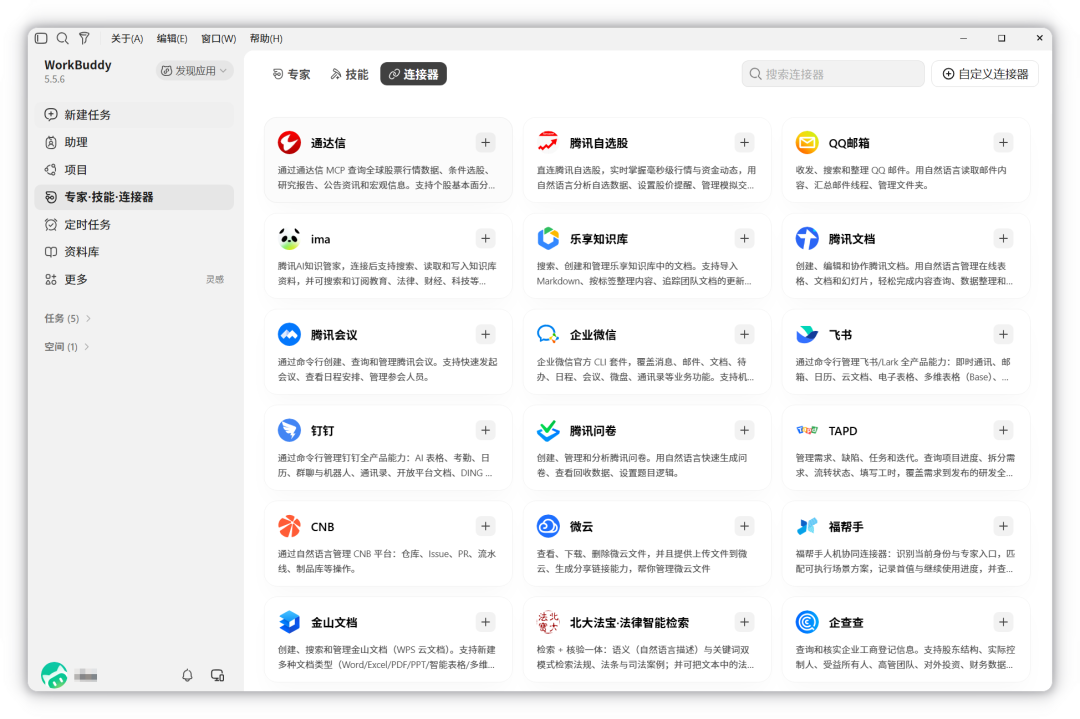Start a 新建任务 in the sidebar
1080x719 pixels.
(134, 115)
